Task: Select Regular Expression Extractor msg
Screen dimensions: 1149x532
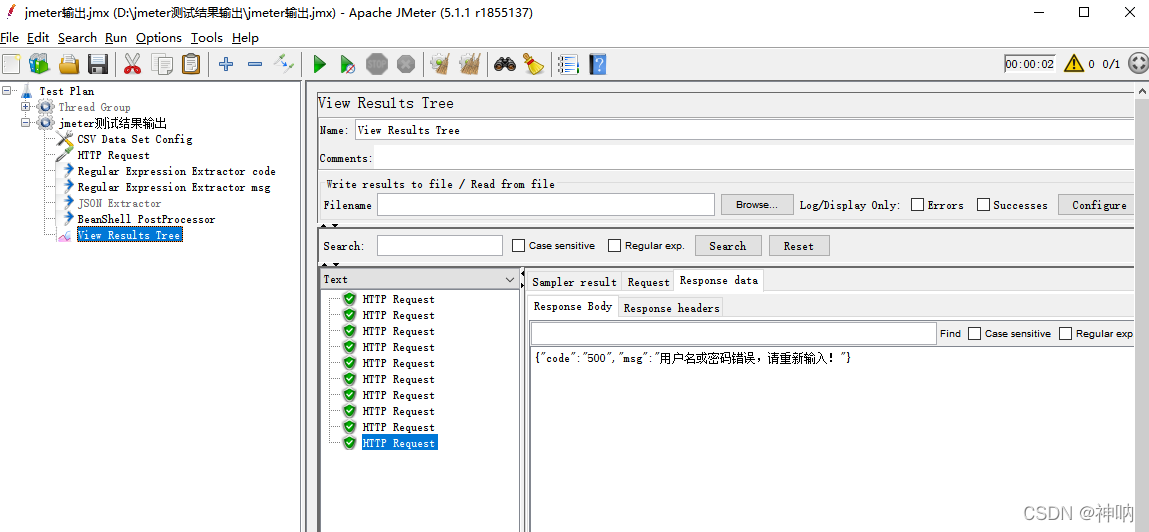Action: click(x=174, y=188)
